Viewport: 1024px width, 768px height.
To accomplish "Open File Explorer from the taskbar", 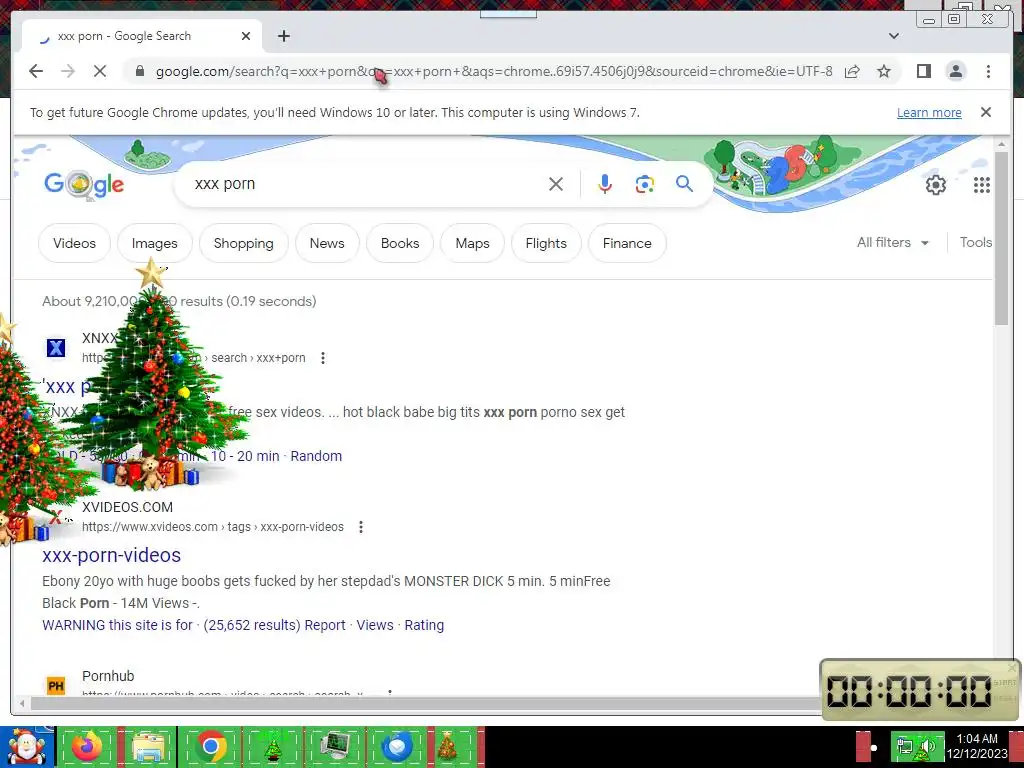I will (x=148, y=747).
